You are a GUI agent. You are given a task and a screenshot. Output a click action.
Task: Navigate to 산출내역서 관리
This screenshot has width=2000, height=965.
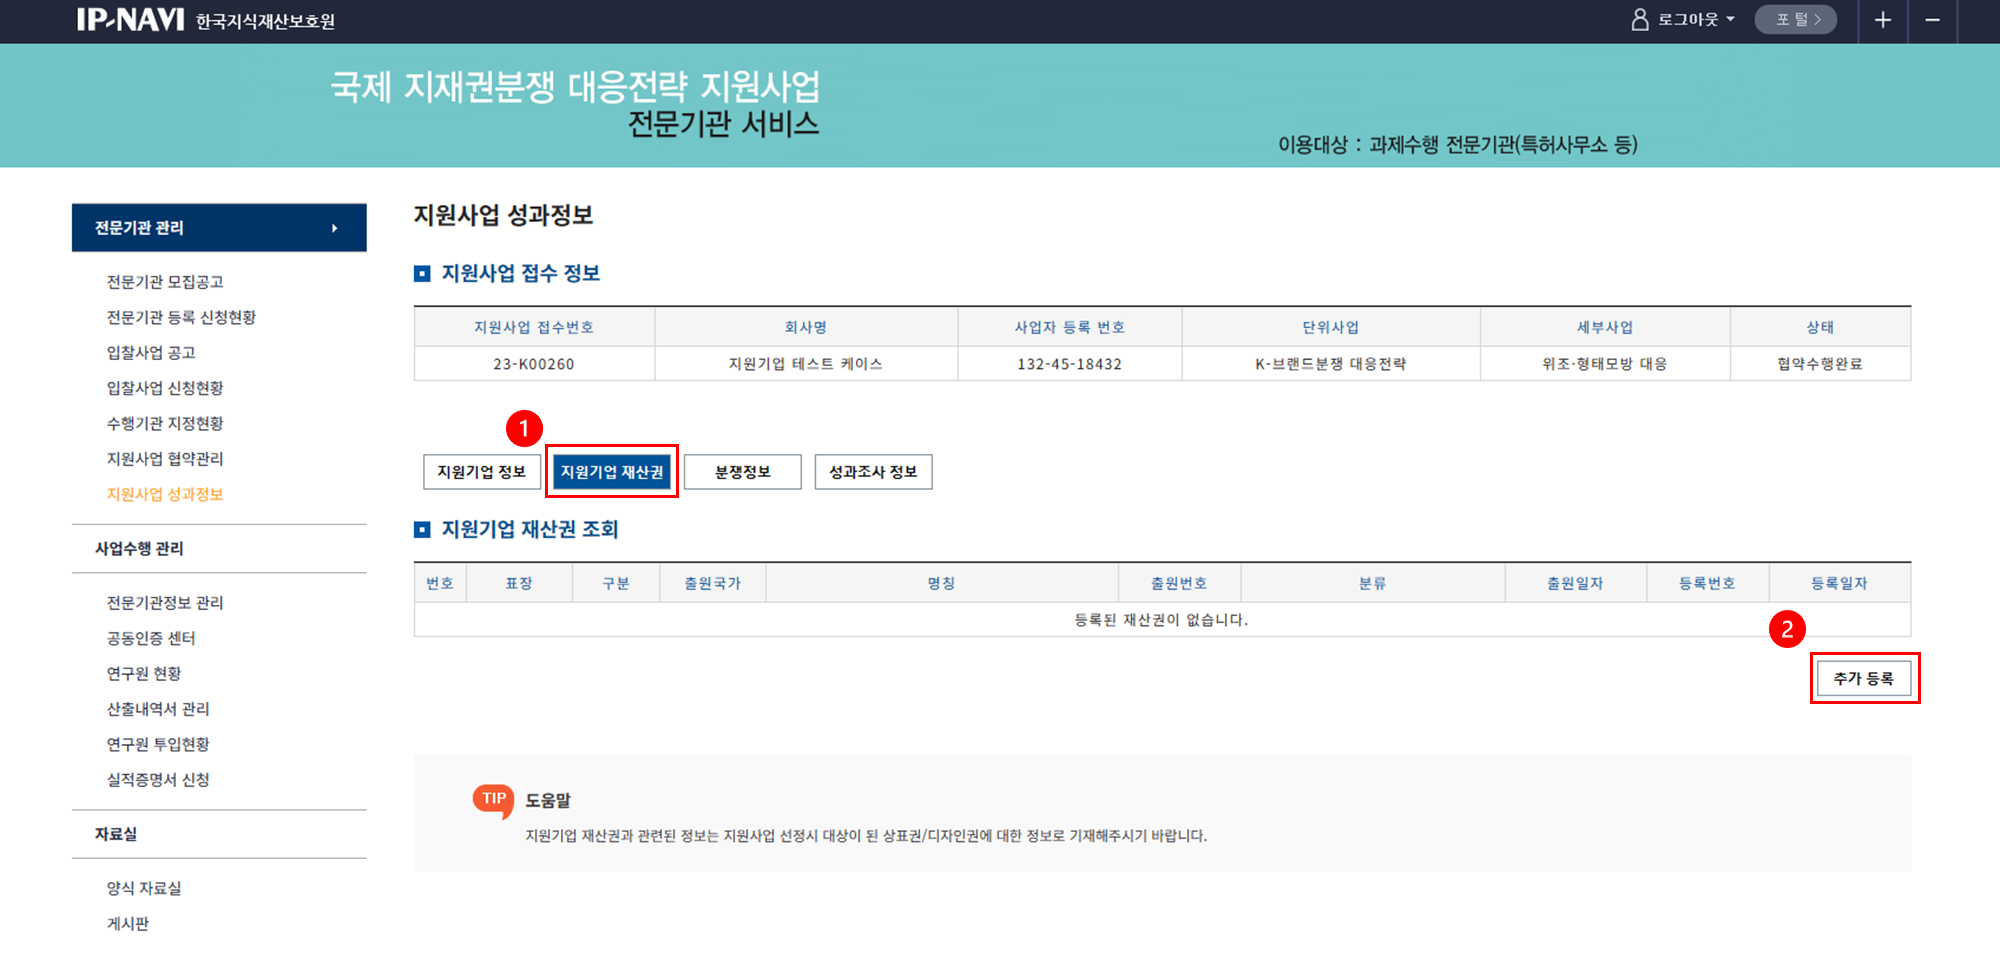coord(158,709)
